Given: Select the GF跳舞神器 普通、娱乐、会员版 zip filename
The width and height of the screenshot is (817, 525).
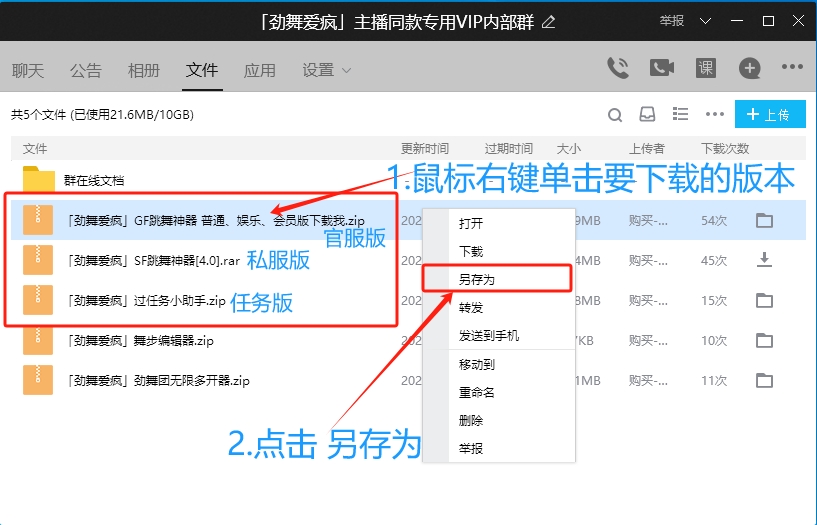Looking at the screenshot, I should pyautogui.click(x=216, y=221).
